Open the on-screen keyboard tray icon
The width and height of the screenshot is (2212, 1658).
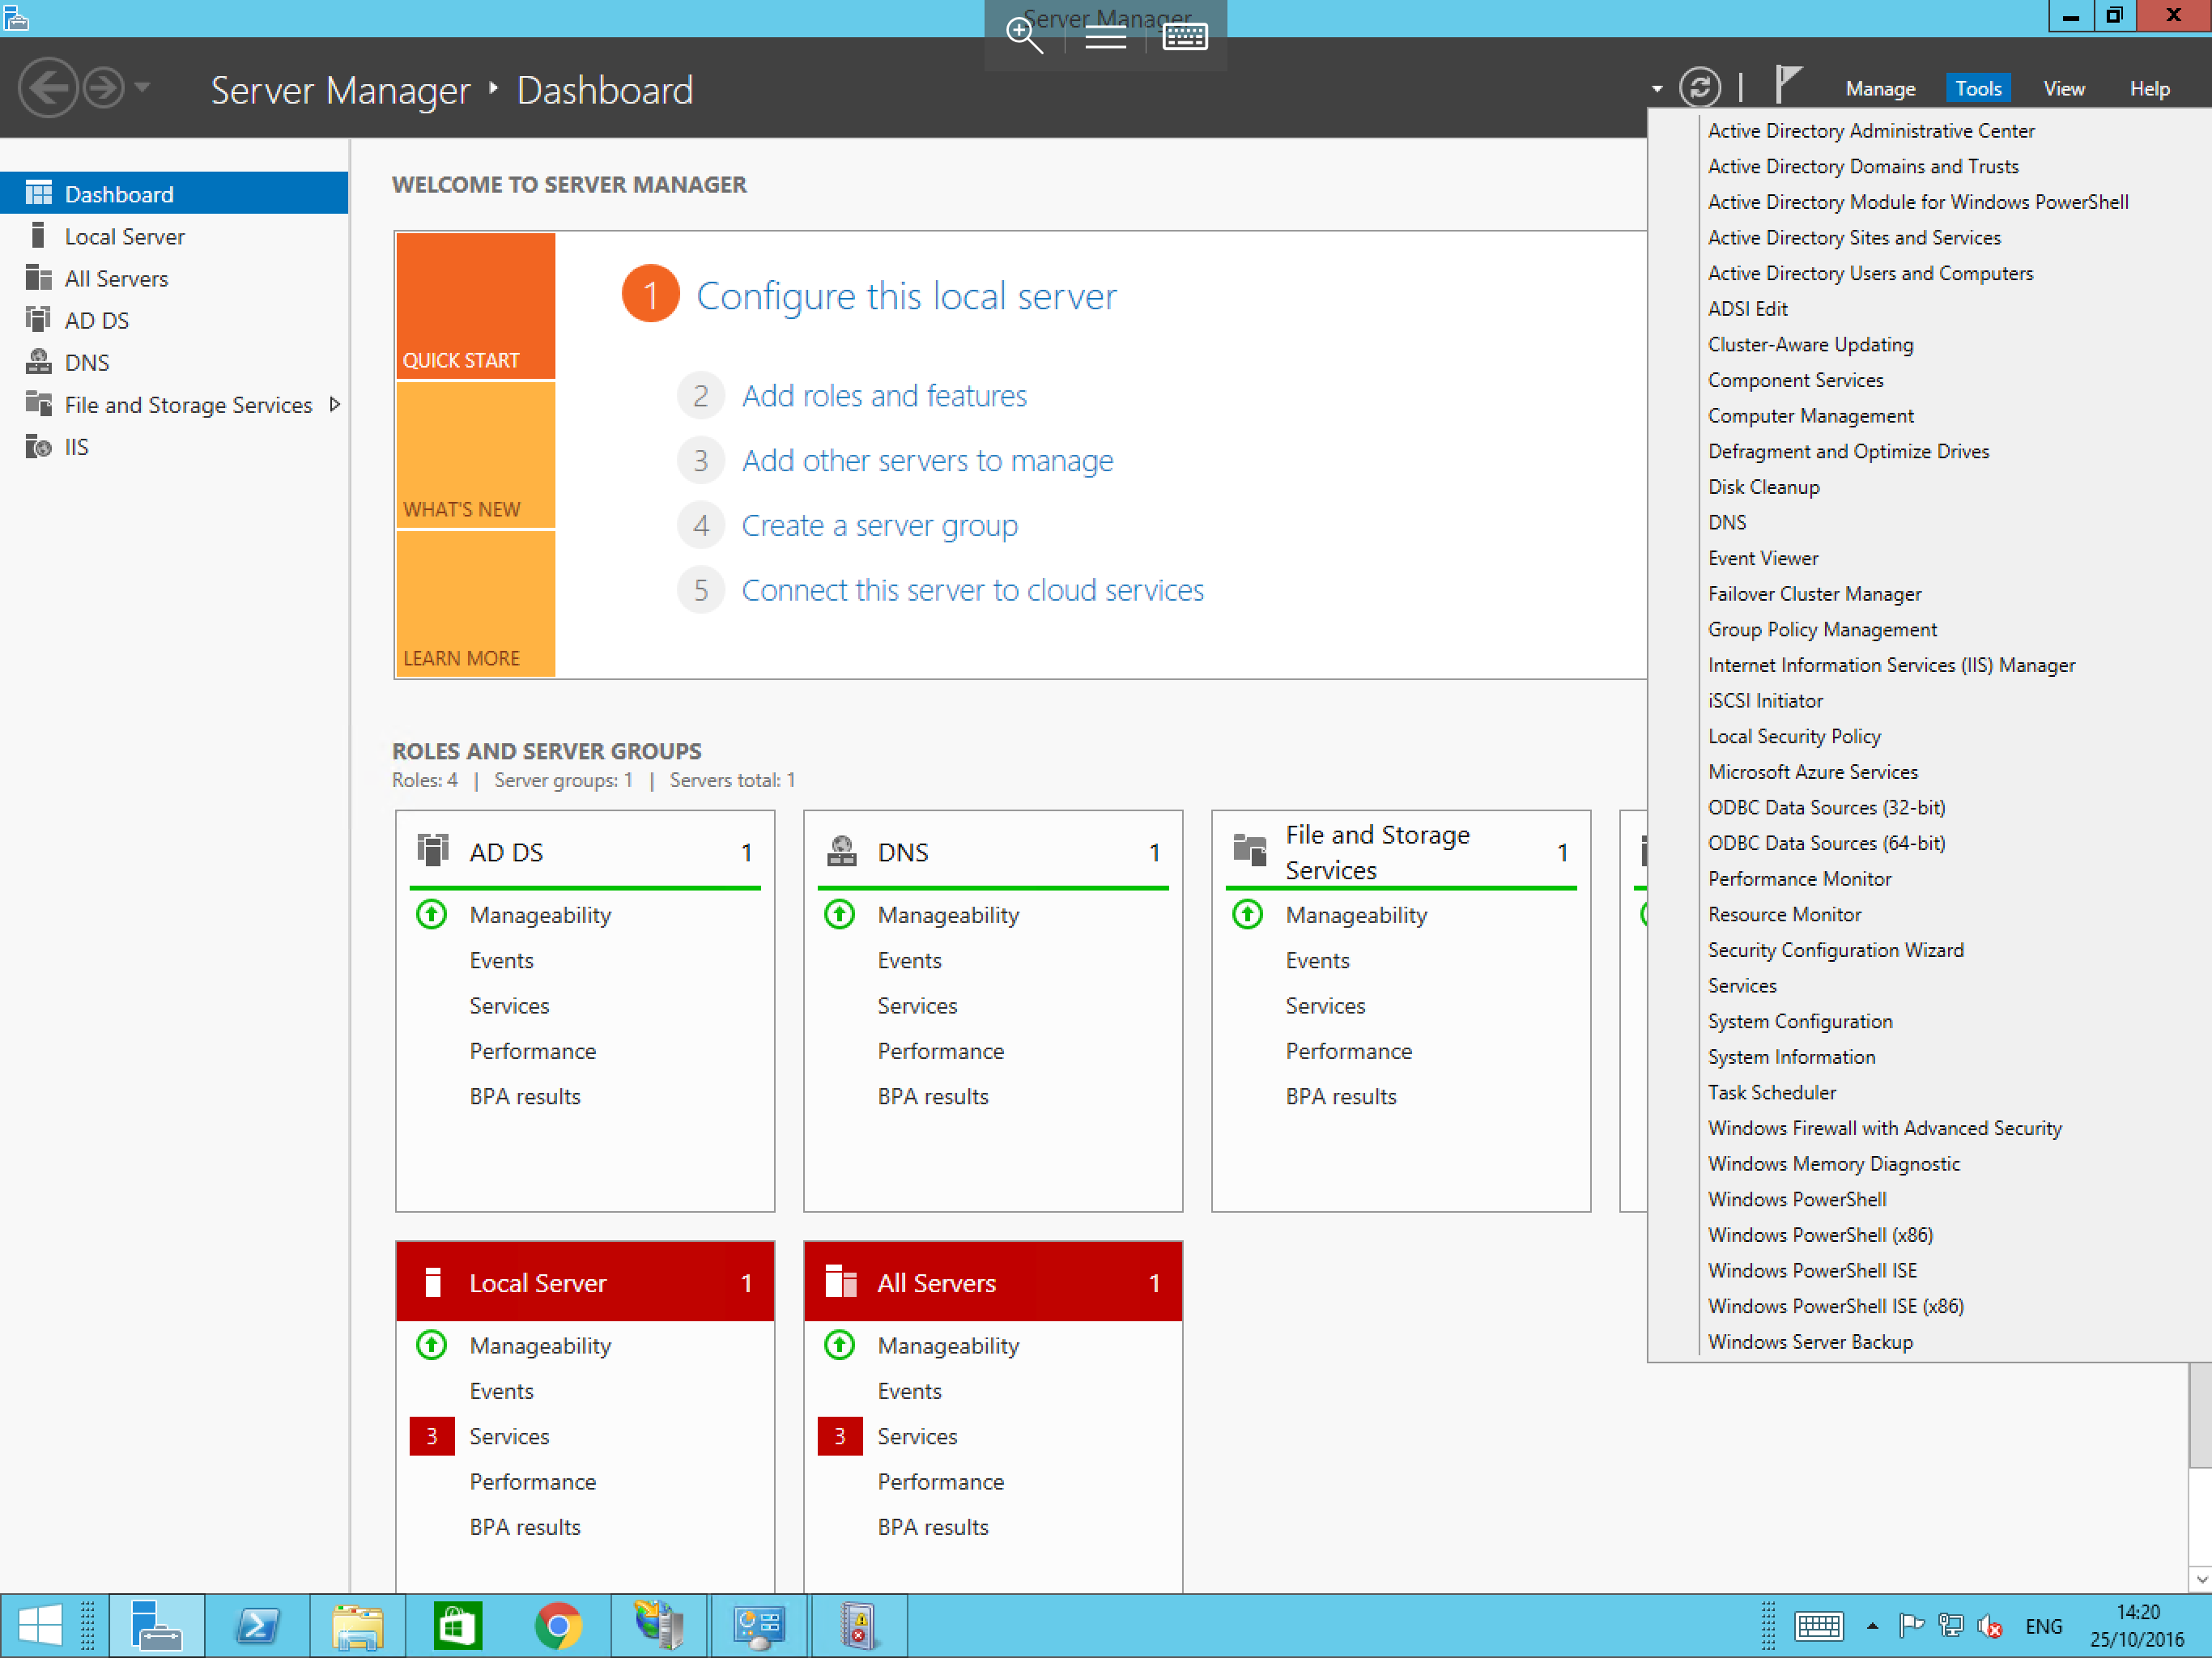coord(1818,1626)
